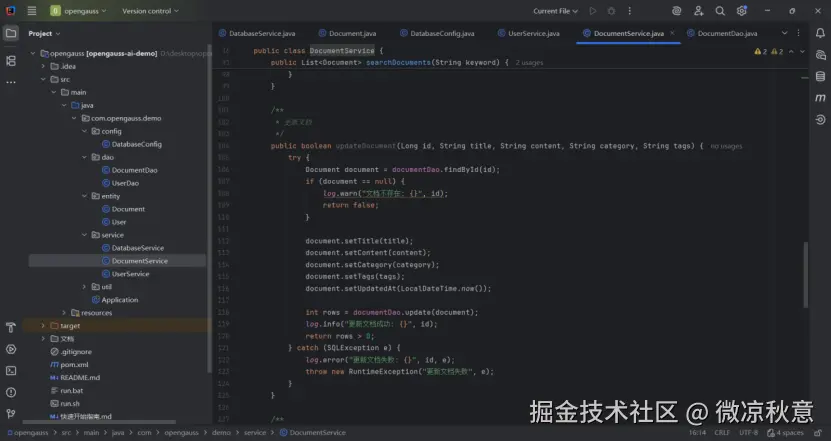The height and width of the screenshot is (442, 831).
Task: Close the DocumentService.java tab
Action: pos(672,33)
